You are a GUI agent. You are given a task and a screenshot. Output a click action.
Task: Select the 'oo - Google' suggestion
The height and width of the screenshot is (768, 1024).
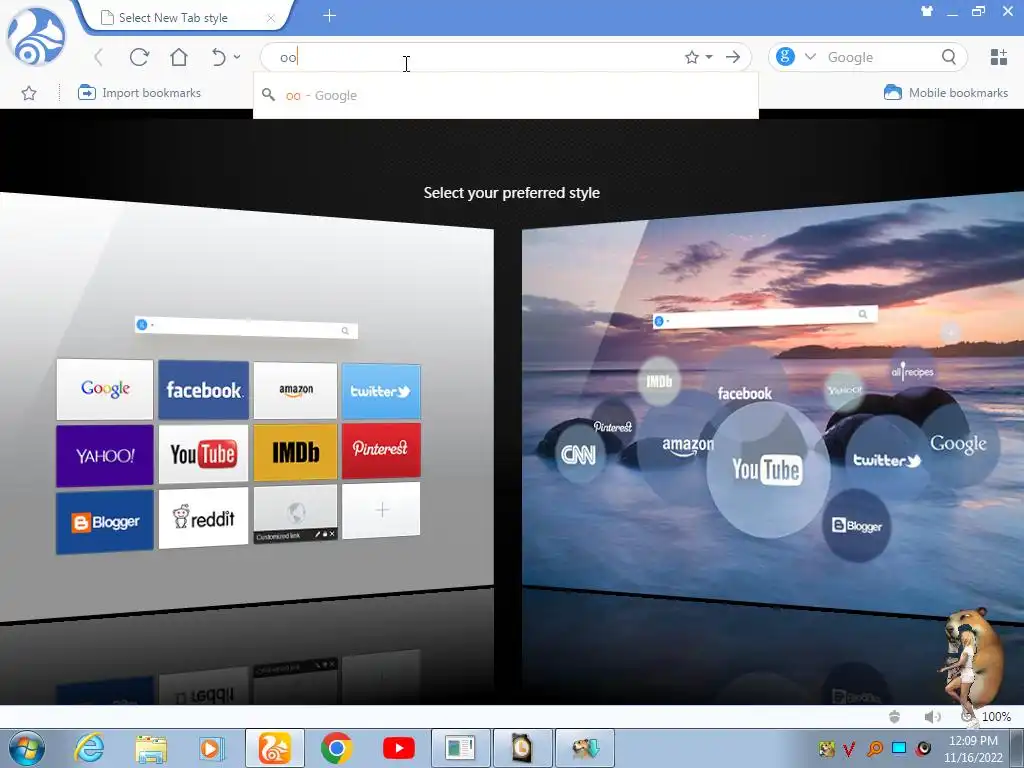click(x=505, y=95)
